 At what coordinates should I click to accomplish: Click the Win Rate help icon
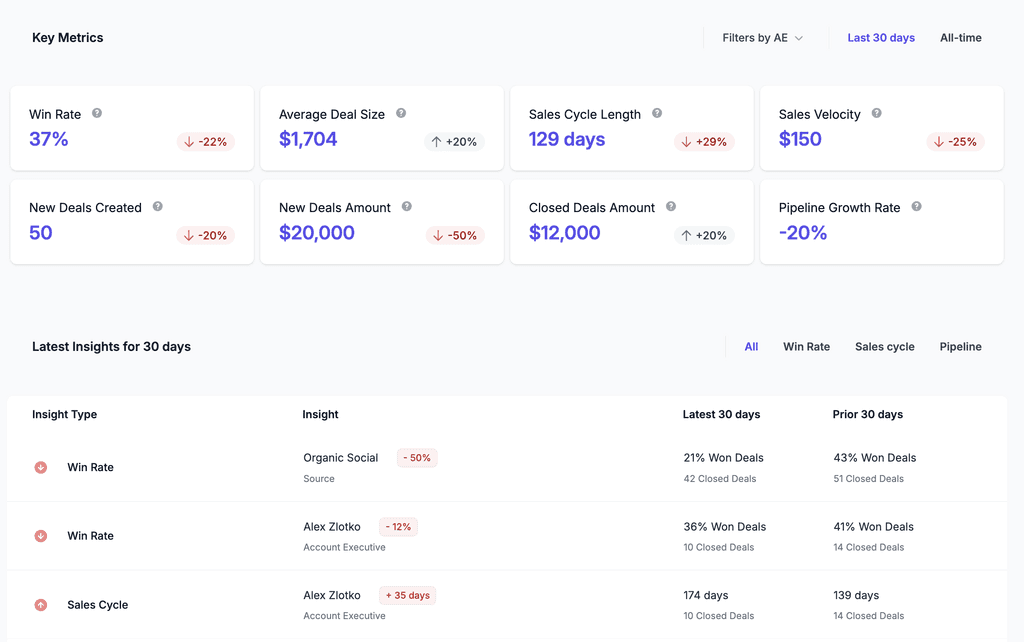pyautogui.click(x=97, y=114)
